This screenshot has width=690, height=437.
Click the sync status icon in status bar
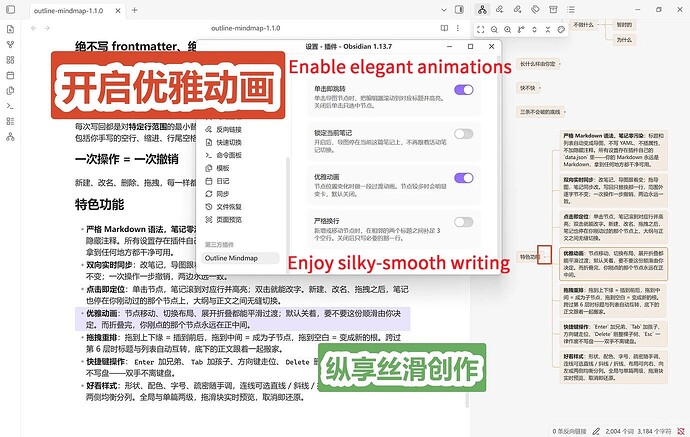tap(681, 431)
